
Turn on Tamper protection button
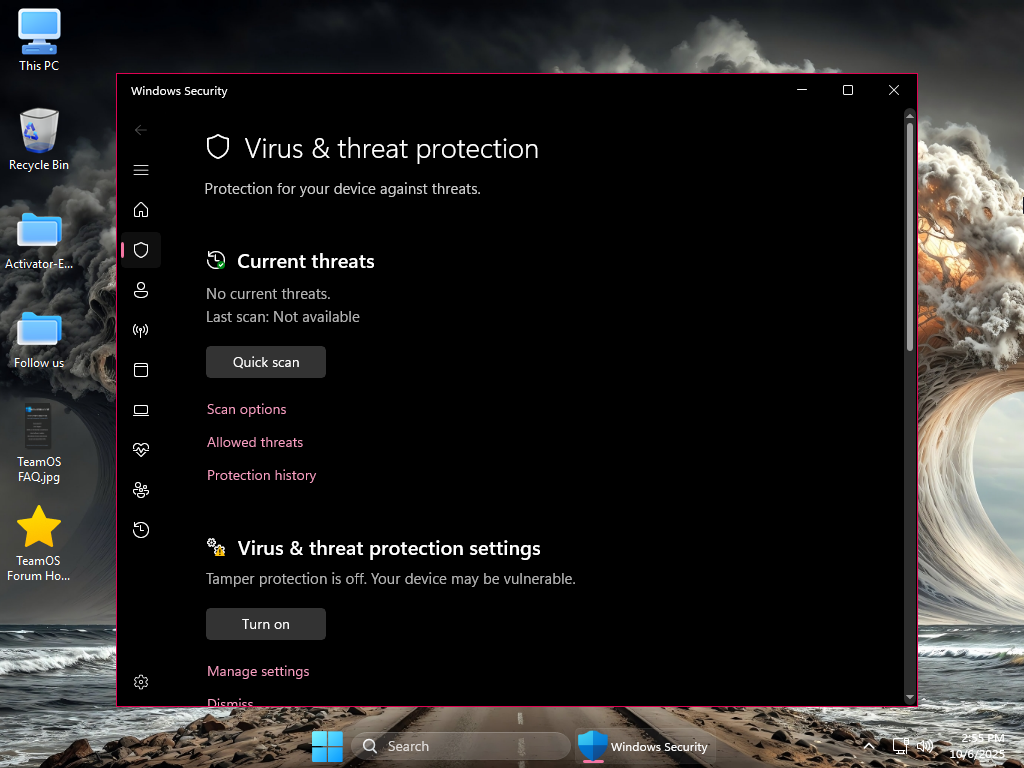point(266,624)
